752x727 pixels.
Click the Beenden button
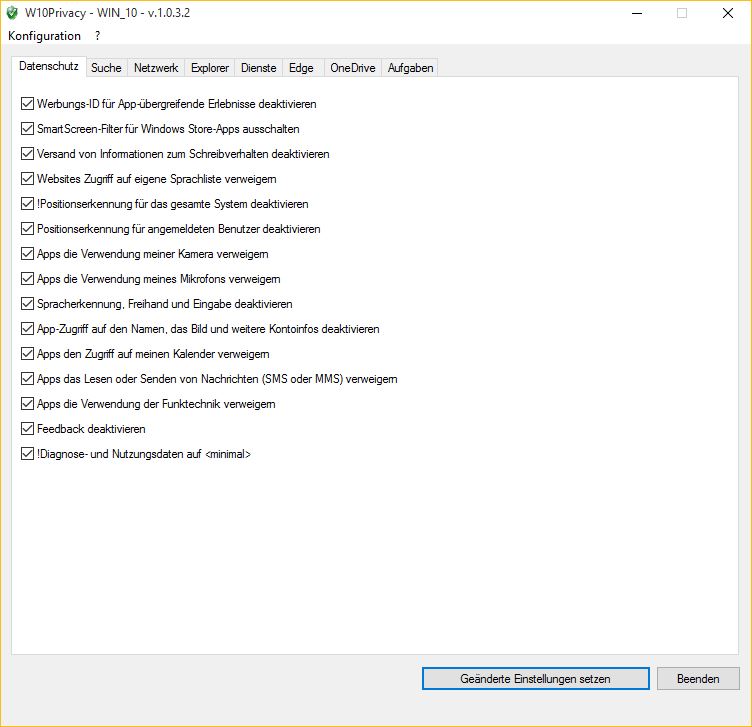tap(698, 679)
